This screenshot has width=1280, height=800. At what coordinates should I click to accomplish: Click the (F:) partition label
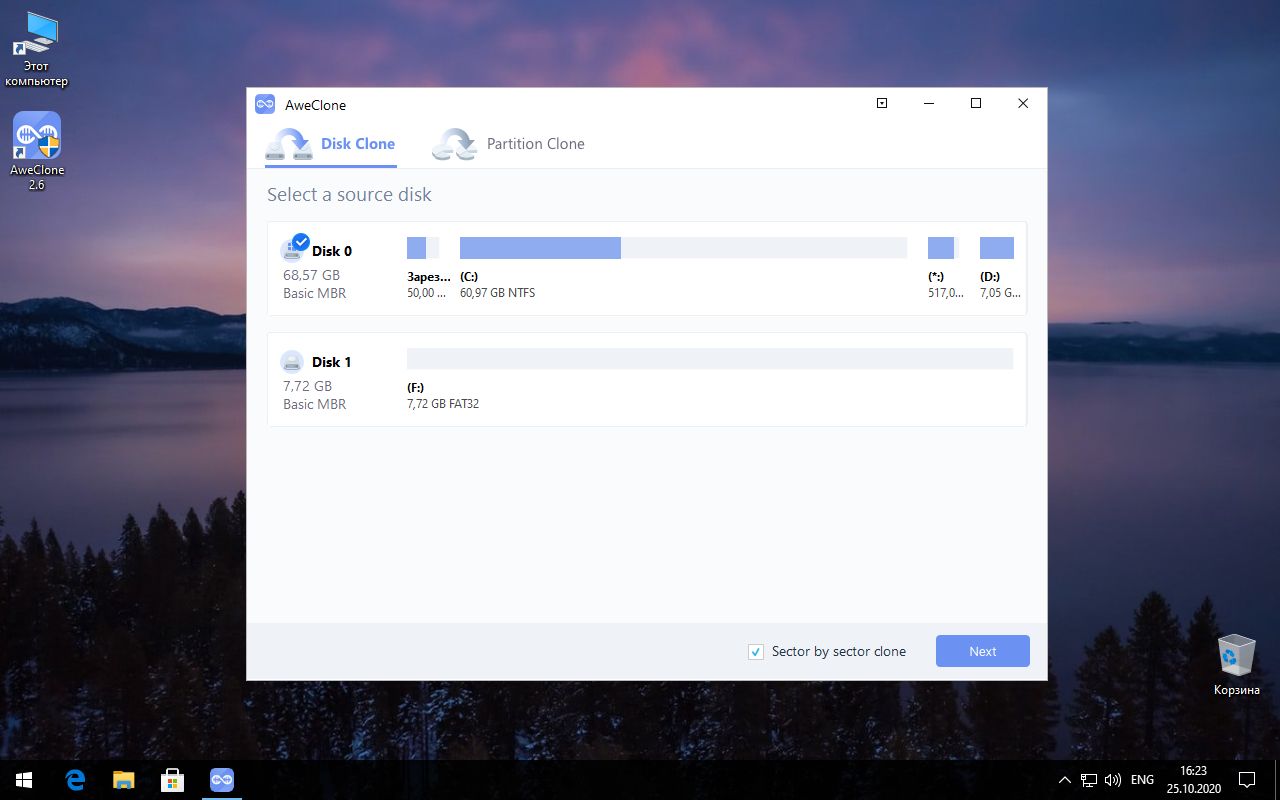pos(416,387)
